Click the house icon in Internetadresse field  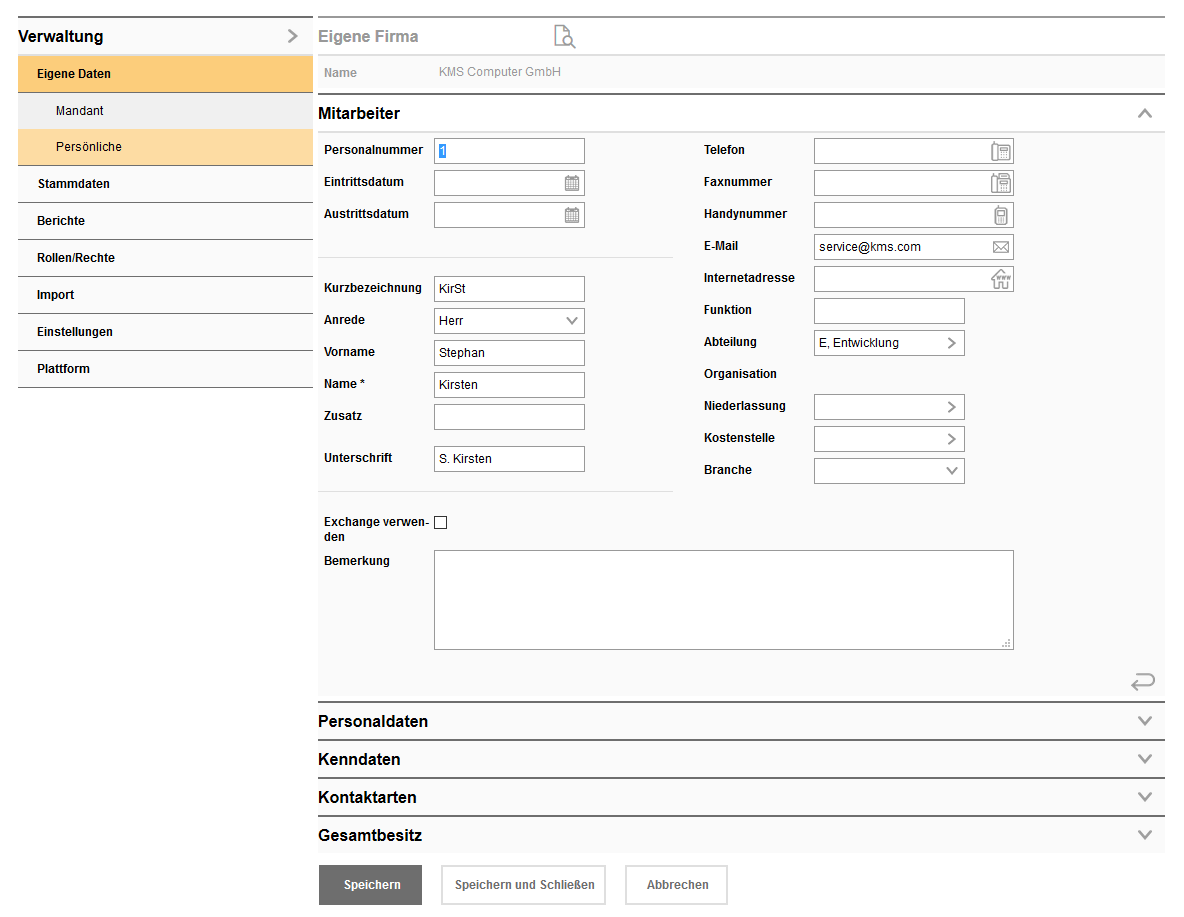pyautogui.click(x=1000, y=279)
